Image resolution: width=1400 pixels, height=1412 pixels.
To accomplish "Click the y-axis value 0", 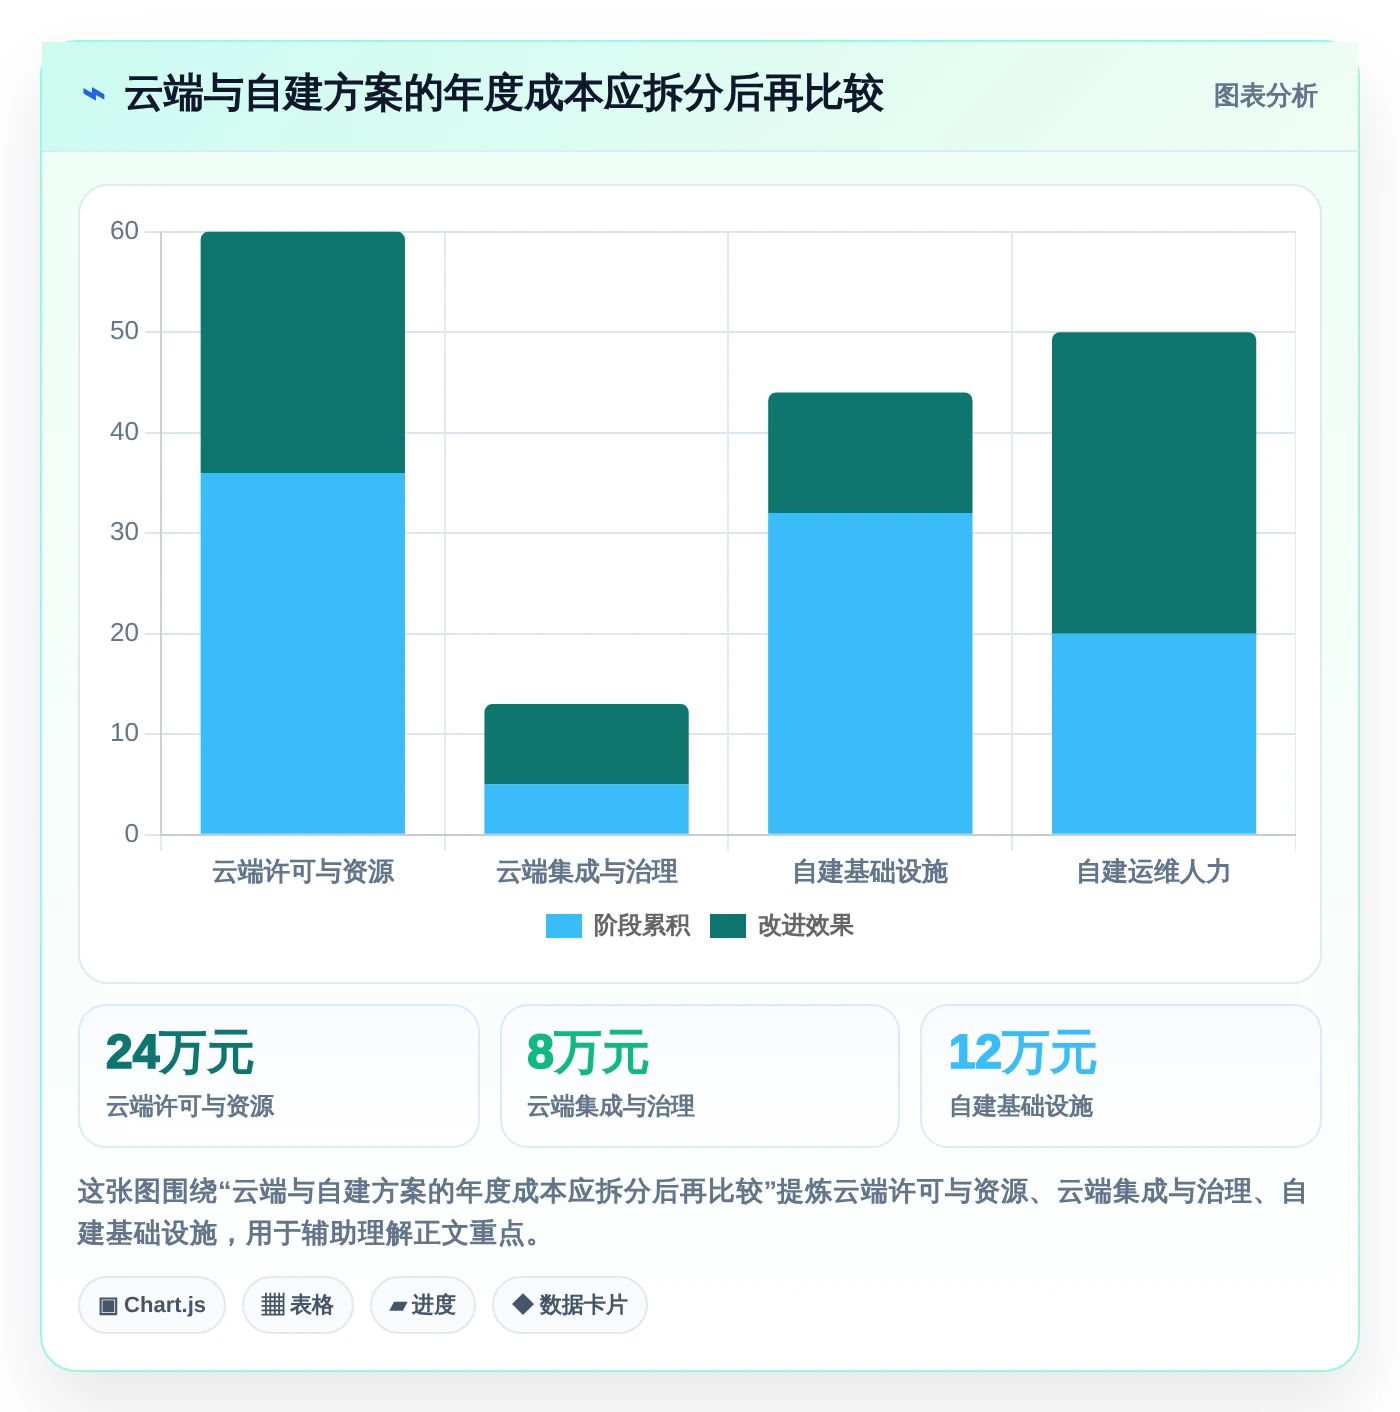I will (x=131, y=834).
